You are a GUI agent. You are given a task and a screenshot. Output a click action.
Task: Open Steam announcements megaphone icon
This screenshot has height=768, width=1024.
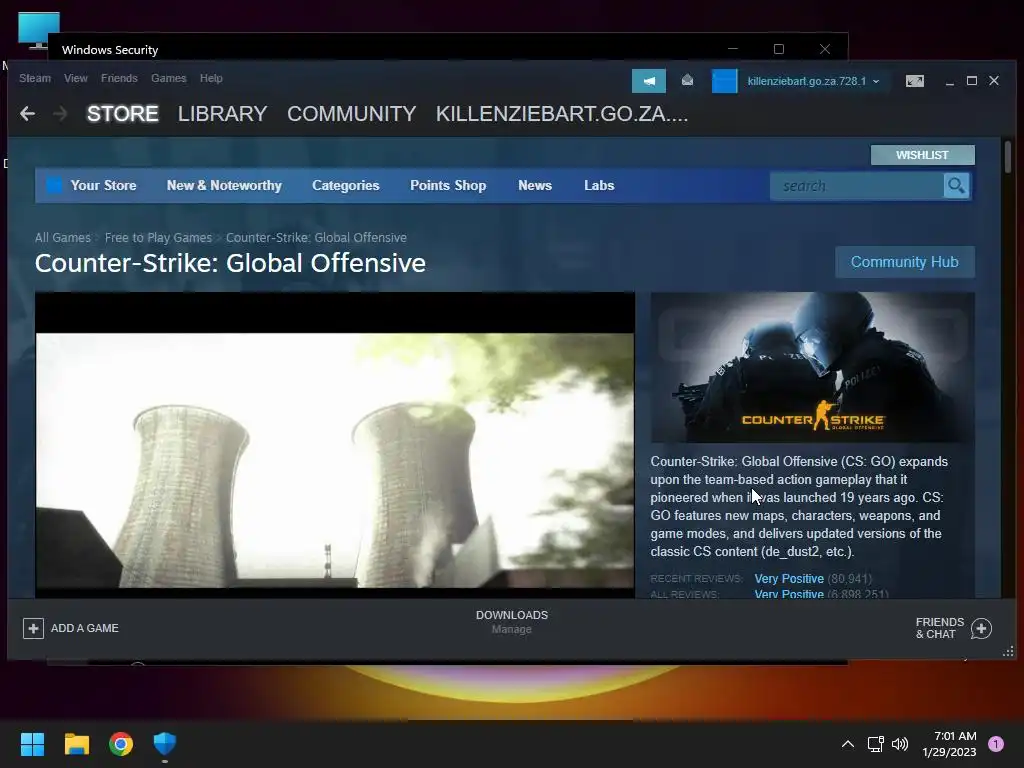pos(648,81)
